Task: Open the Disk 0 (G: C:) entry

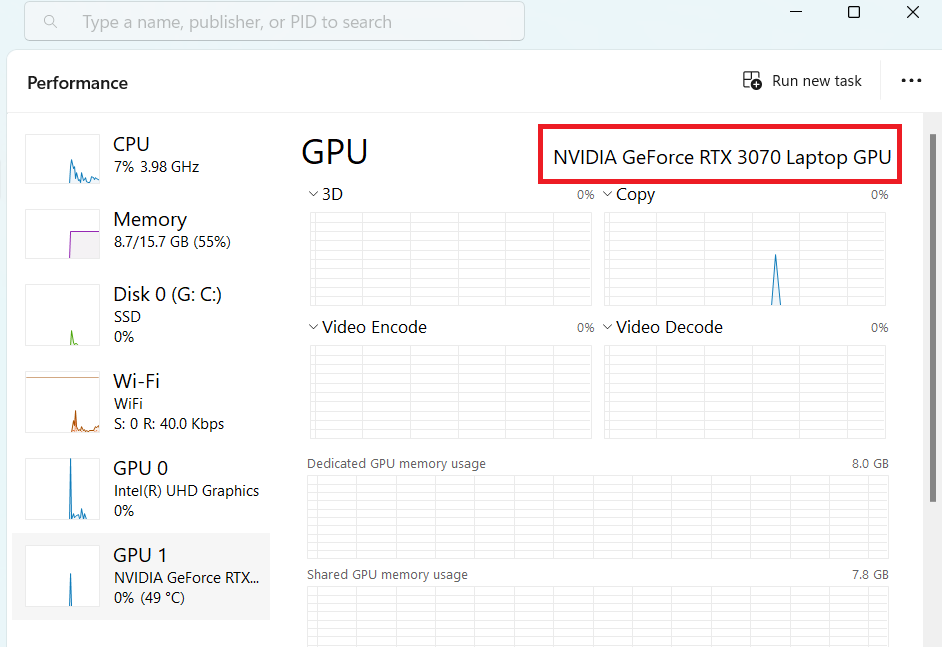Action: pyautogui.click(x=141, y=315)
